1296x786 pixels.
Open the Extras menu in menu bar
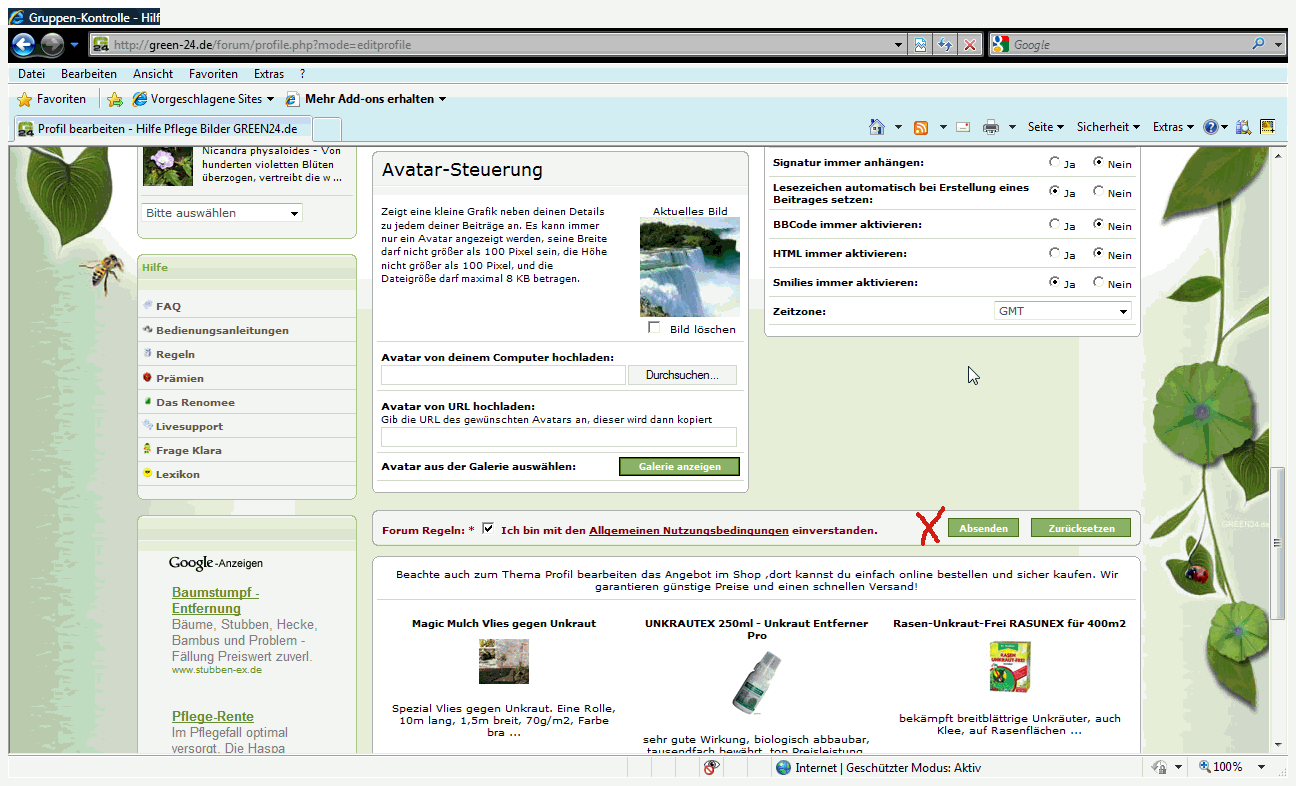[x=268, y=74]
